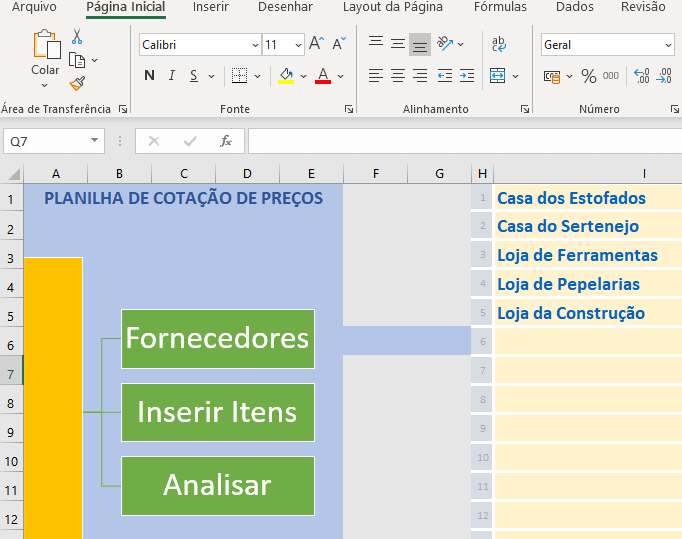The width and height of the screenshot is (682, 539).
Task: Open the Arquivo tab
Action: click(x=34, y=7)
